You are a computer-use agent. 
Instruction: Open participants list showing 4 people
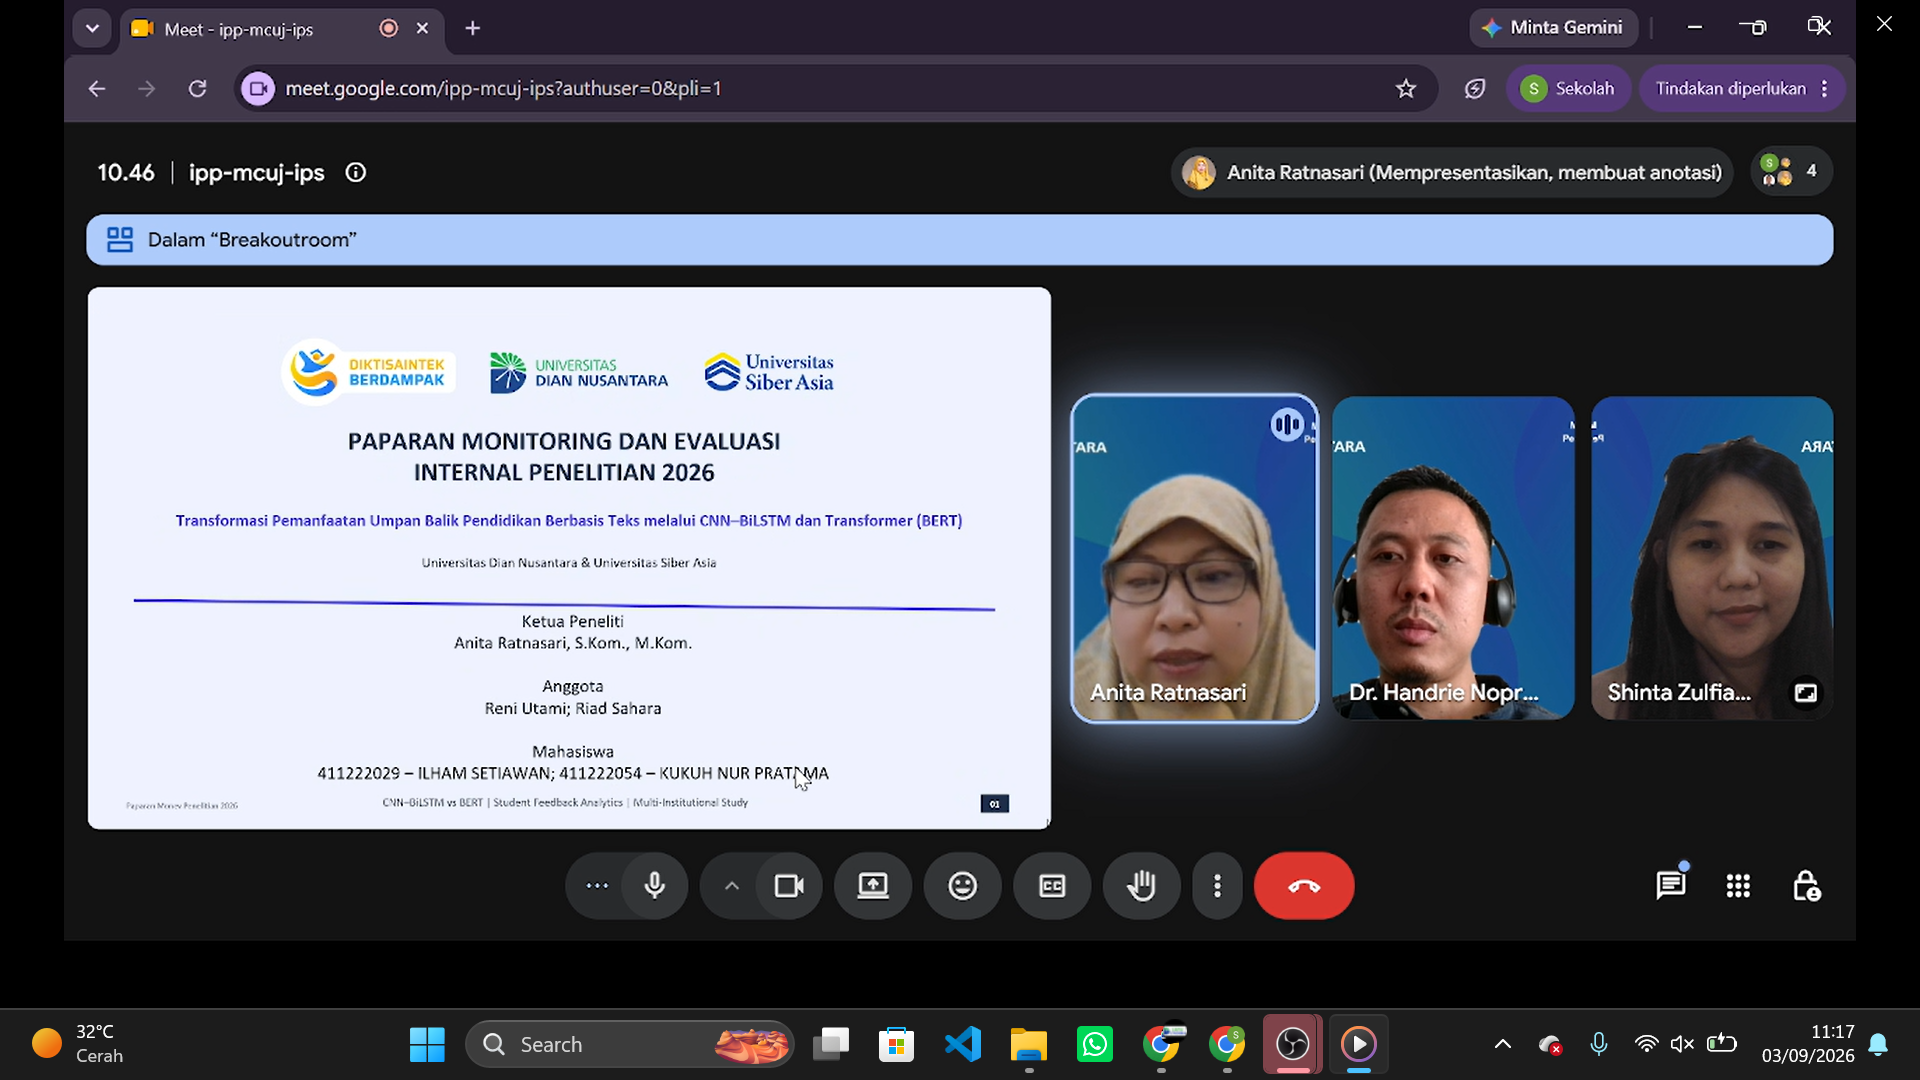pos(1791,172)
